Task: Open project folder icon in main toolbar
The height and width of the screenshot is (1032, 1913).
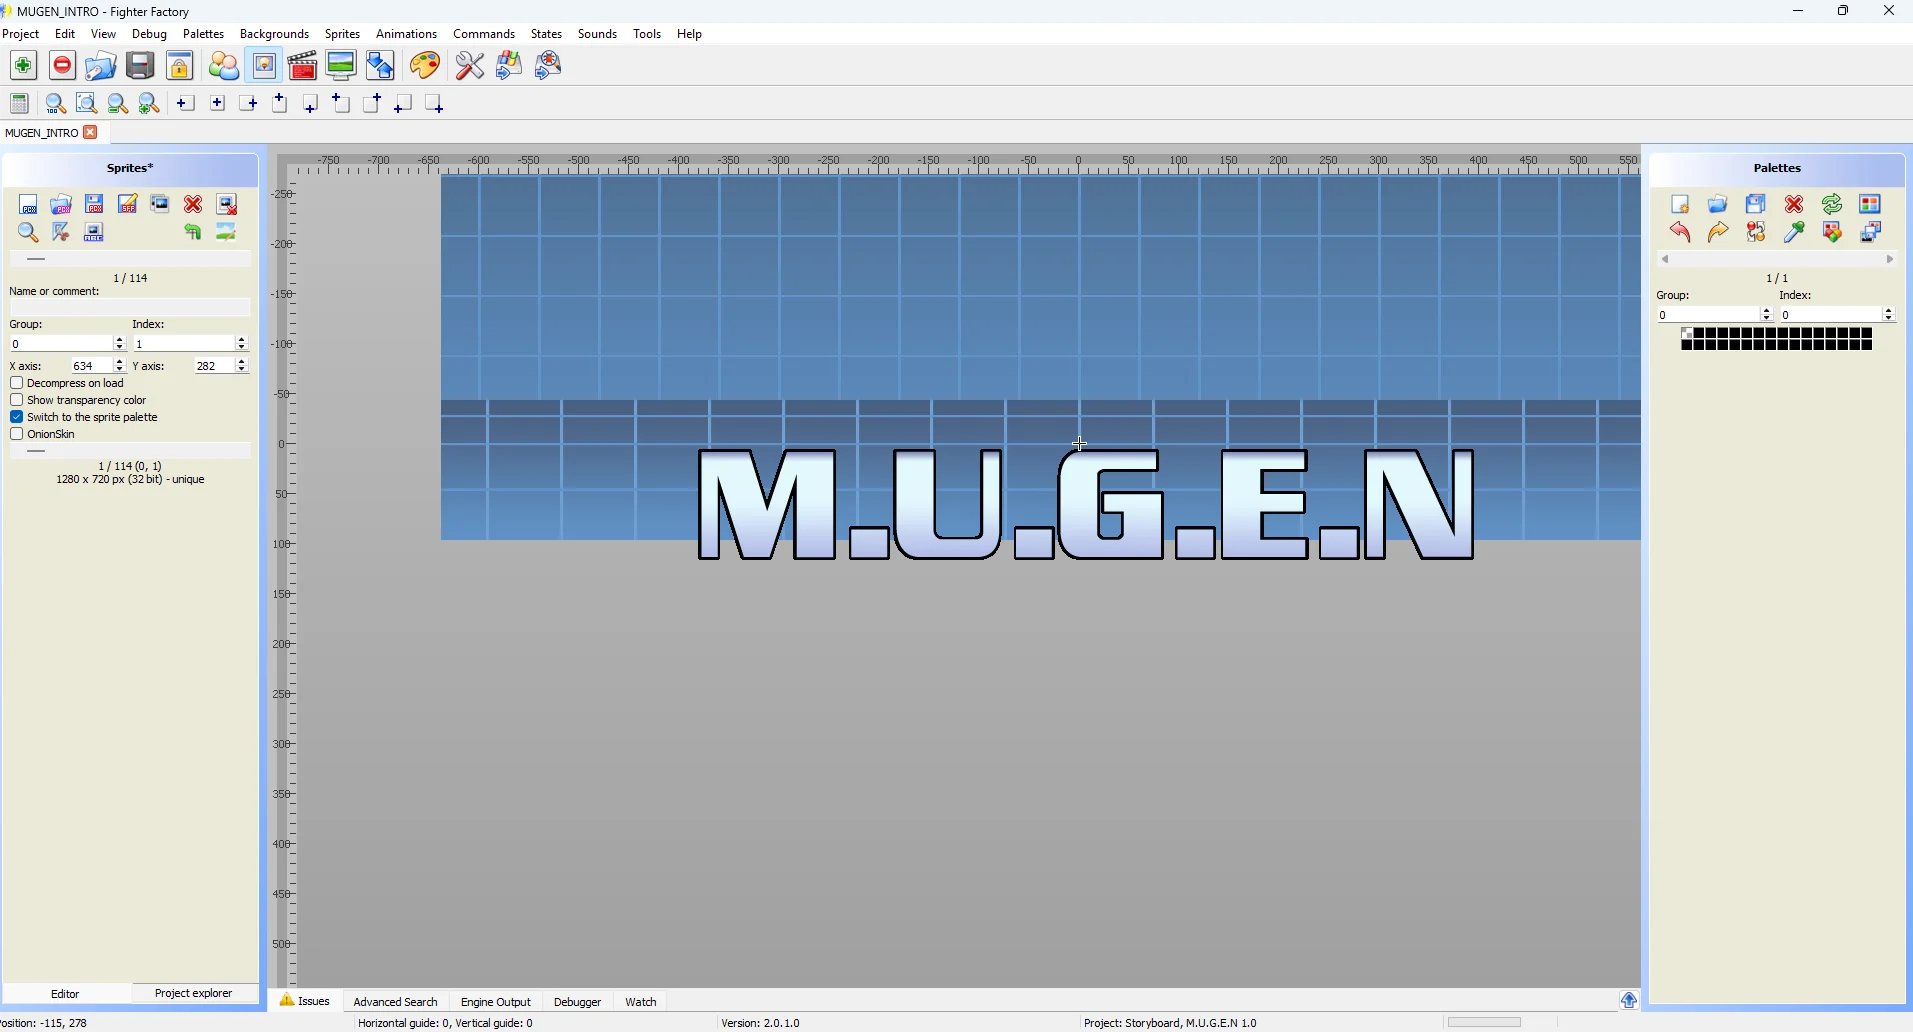Action: pos(101,66)
